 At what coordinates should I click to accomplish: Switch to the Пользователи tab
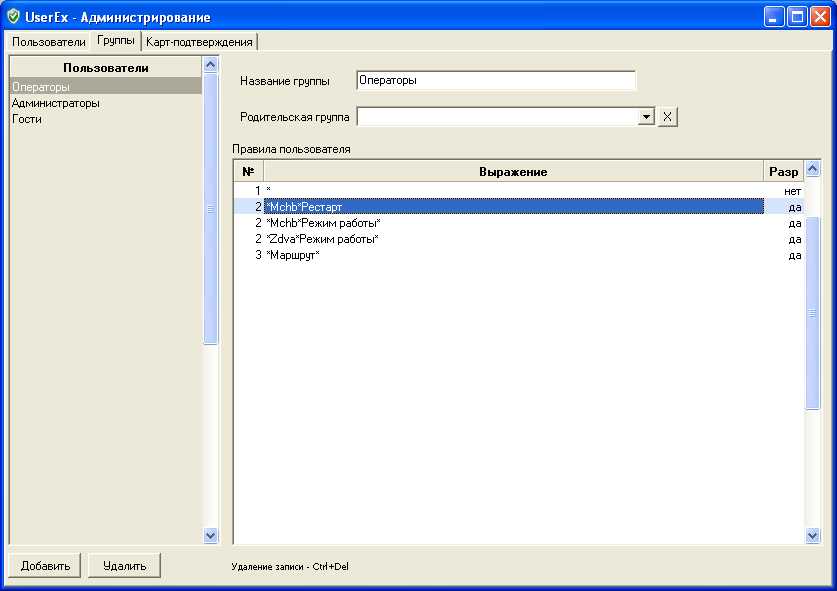(49, 42)
